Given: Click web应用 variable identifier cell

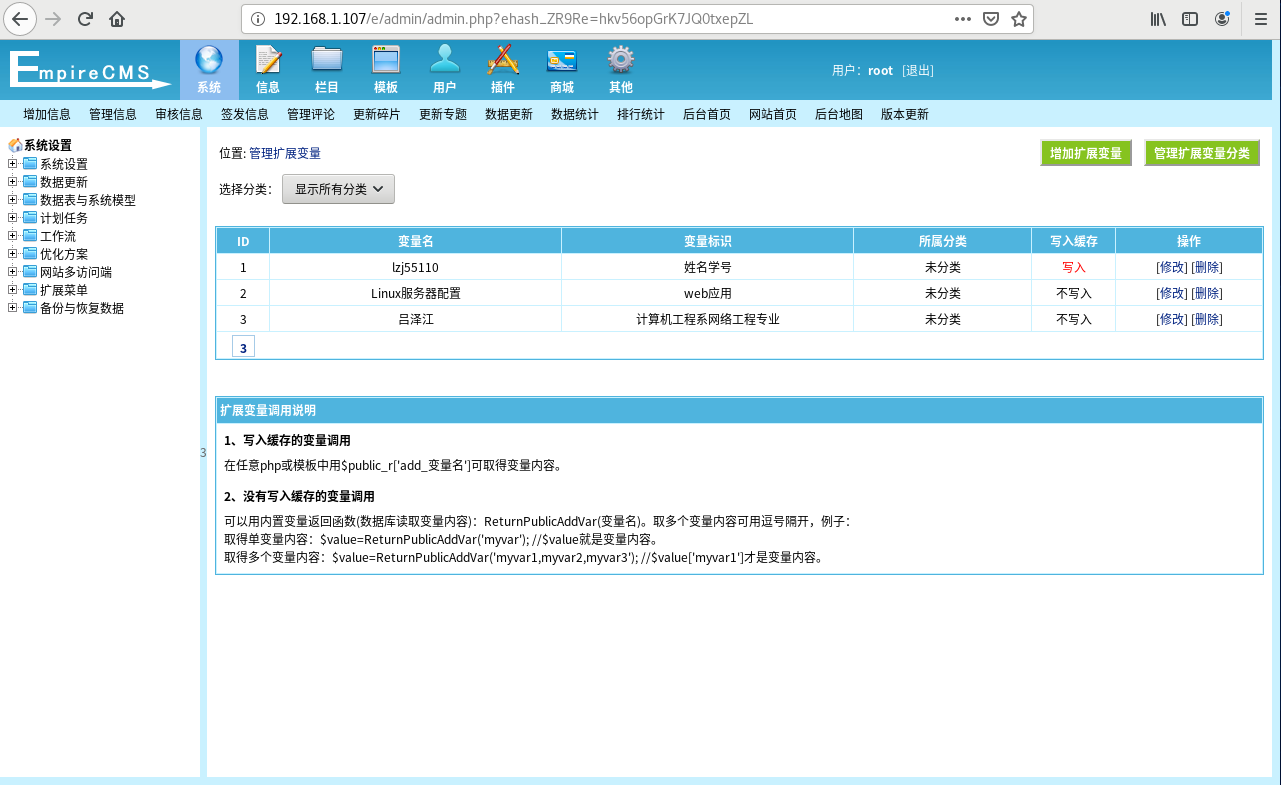Looking at the screenshot, I should click(708, 294).
